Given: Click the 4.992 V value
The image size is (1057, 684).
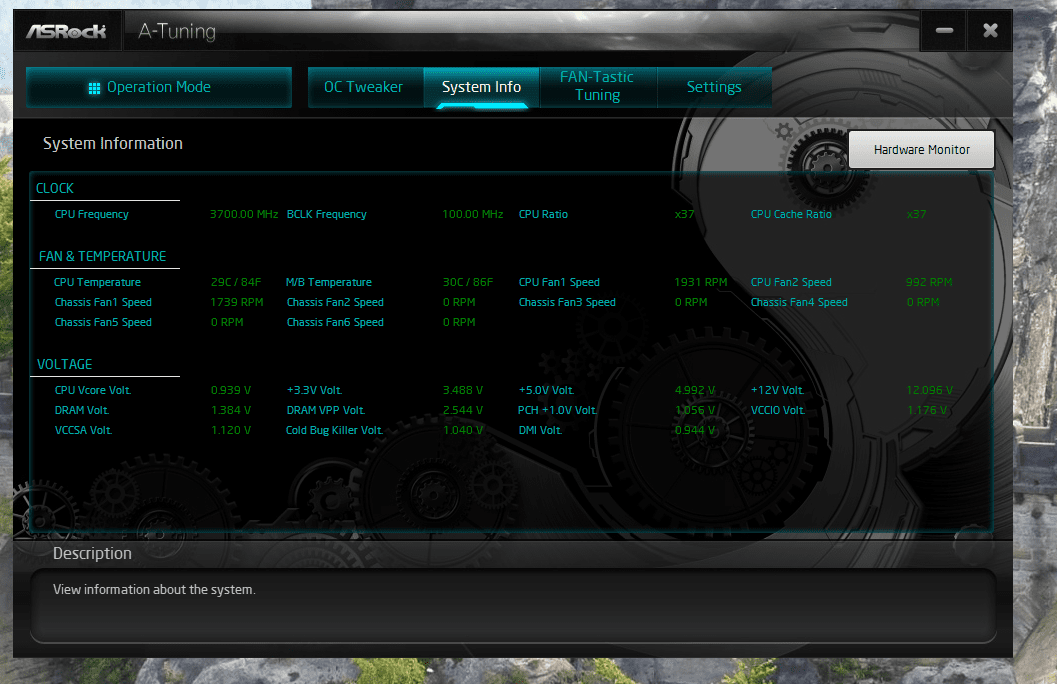Looking at the screenshot, I should tap(695, 391).
